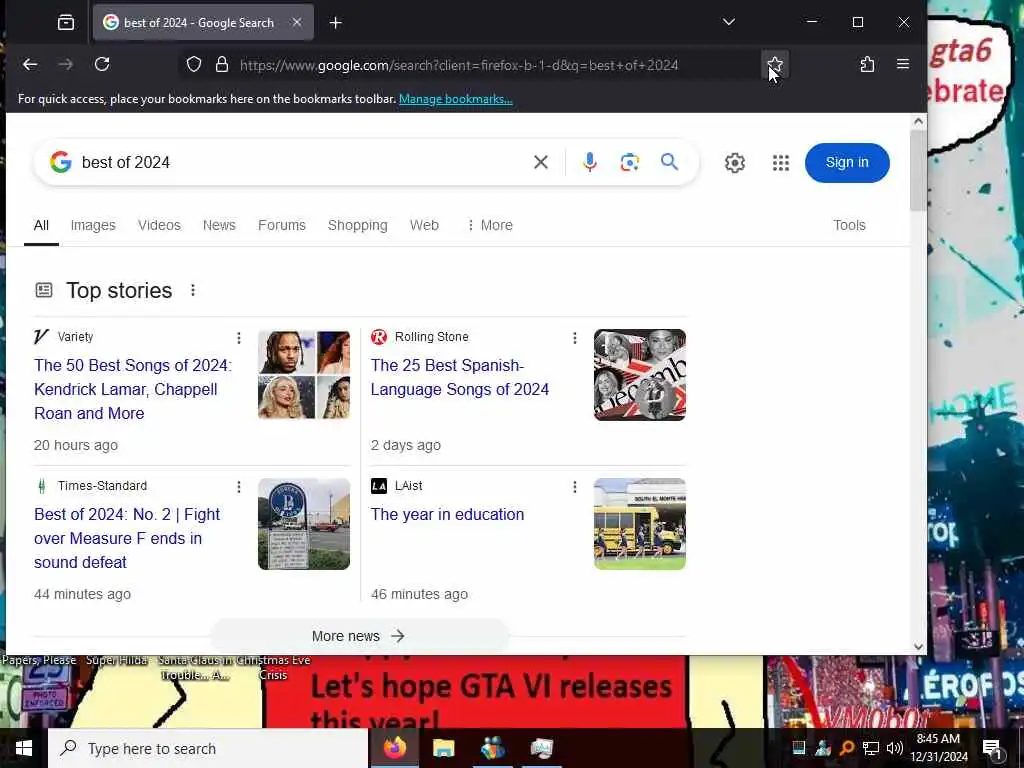Open Google quick settings gear

pyautogui.click(x=735, y=163)
